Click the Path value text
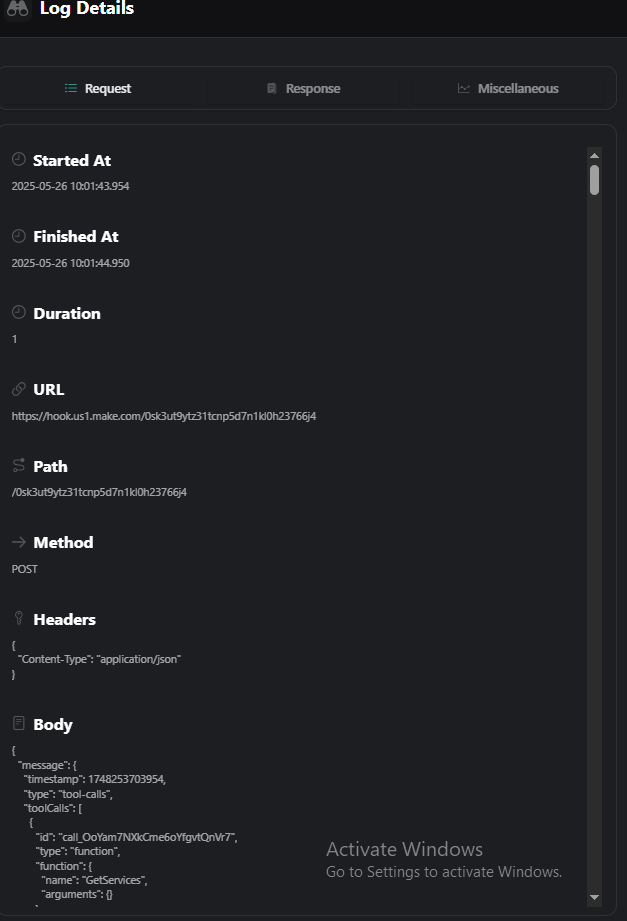 pyautogui.click(x=99, y=492)
